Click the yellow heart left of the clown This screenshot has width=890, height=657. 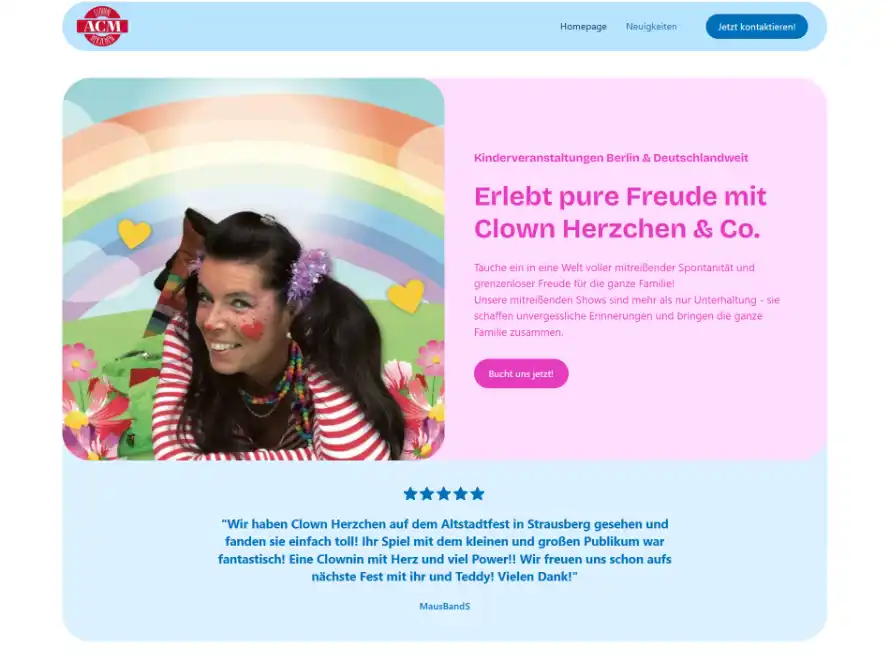pos(134,233)
